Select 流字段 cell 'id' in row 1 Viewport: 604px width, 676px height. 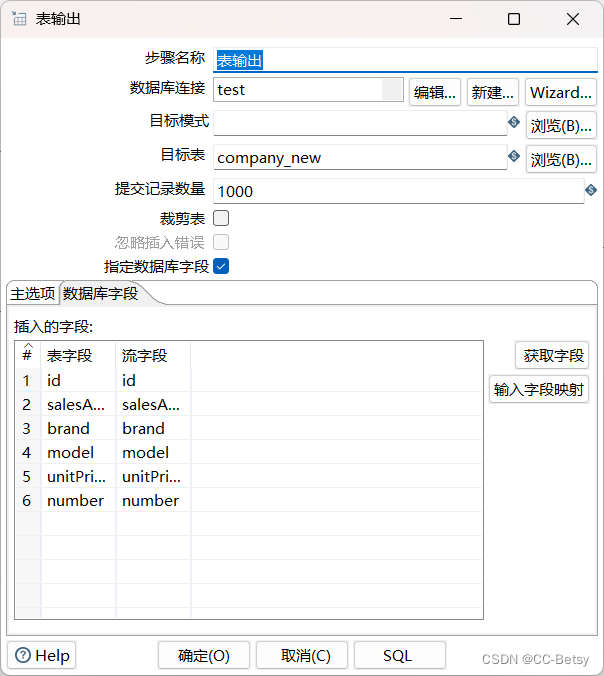tap(153, 380)
